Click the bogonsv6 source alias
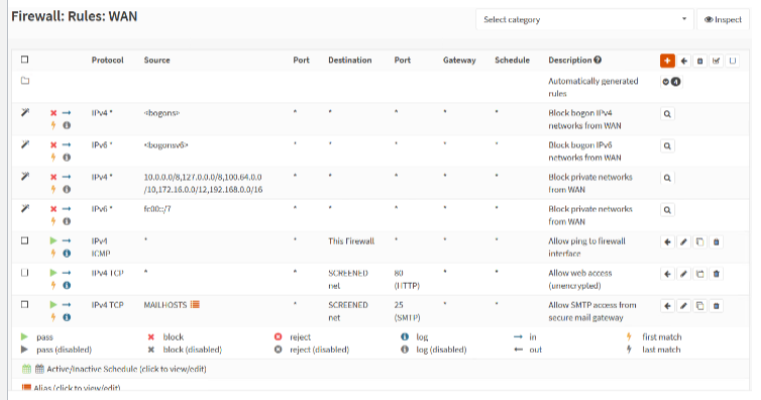761x400 pixels. (166, 145)
